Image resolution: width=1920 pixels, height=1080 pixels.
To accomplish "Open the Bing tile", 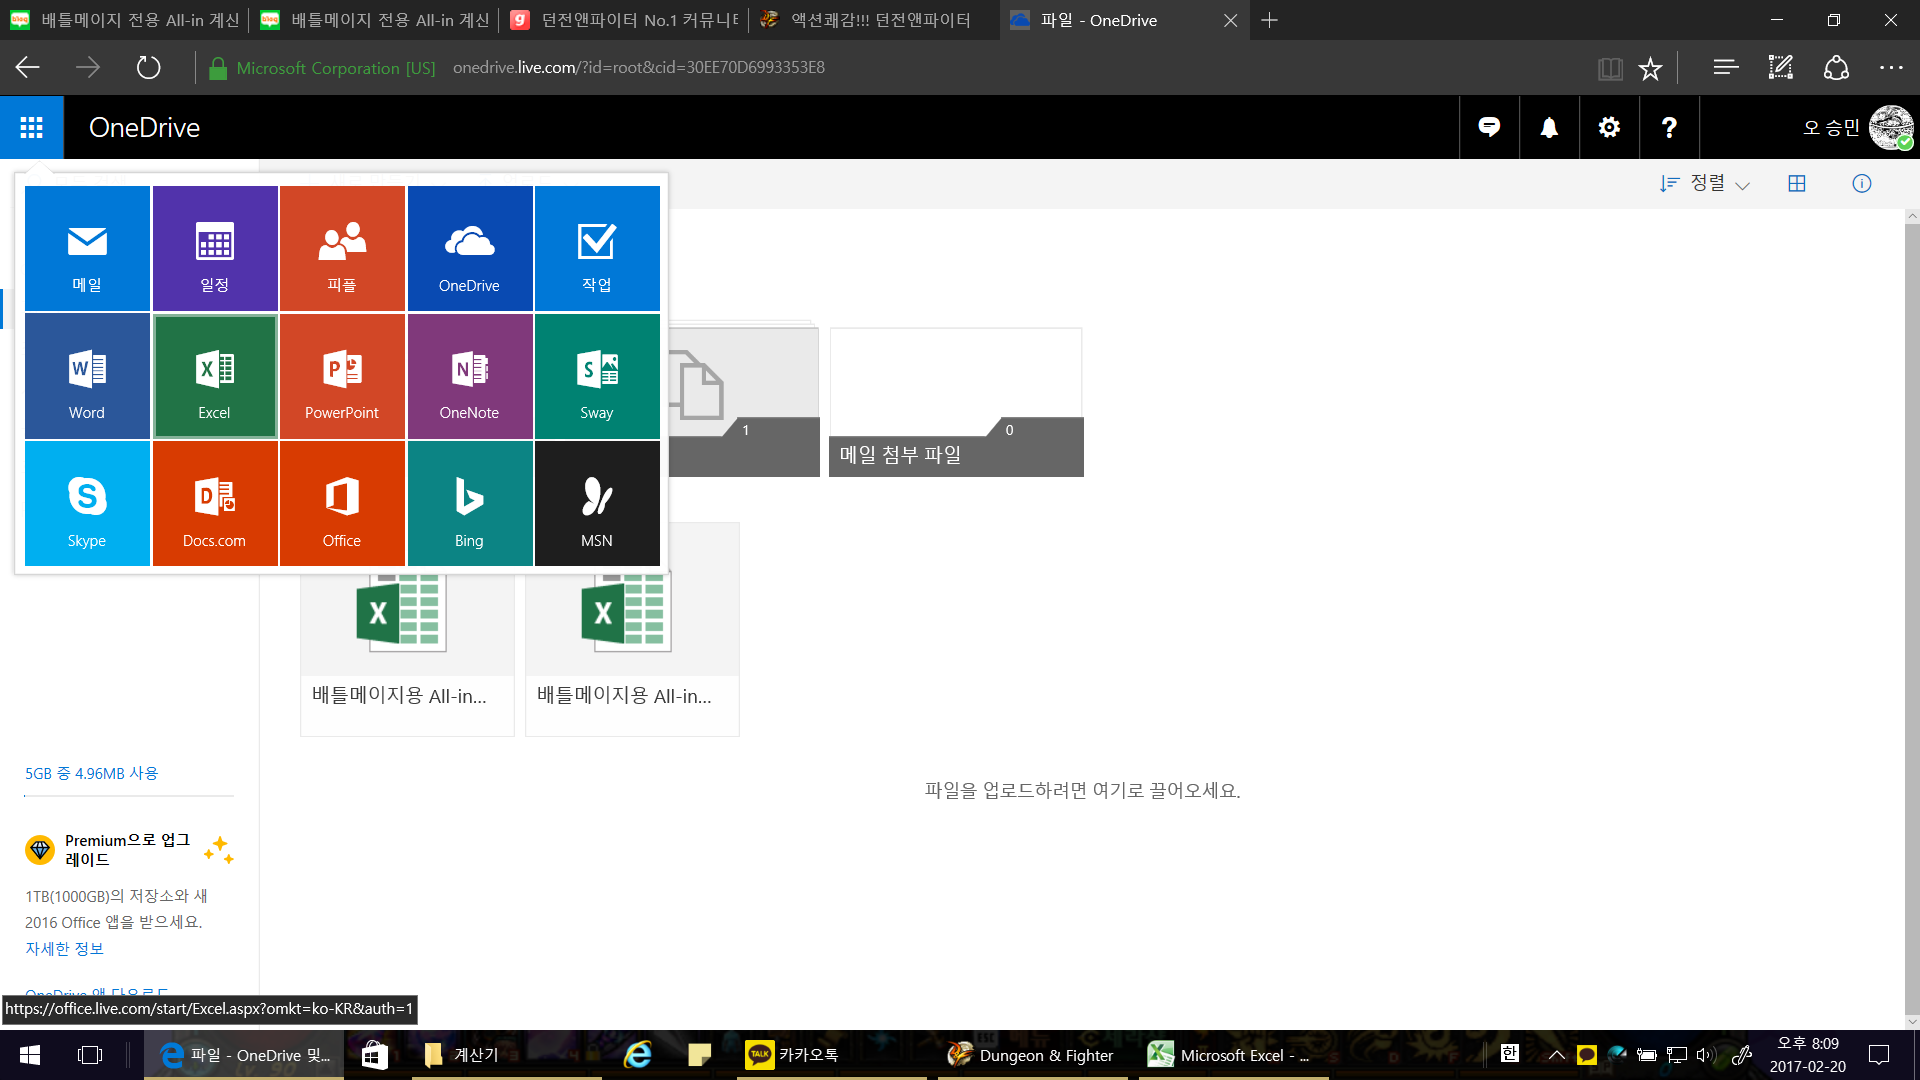I will pos(469,504).
